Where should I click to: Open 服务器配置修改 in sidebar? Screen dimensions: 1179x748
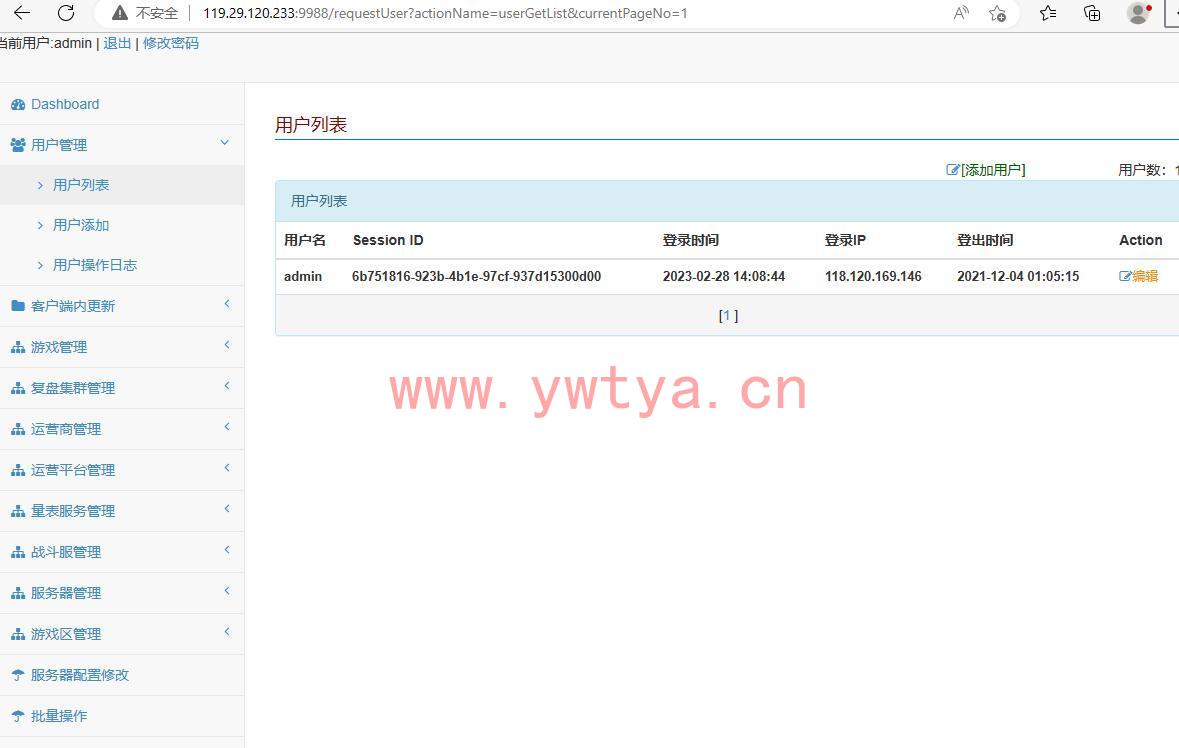click(x=80, y=675)
